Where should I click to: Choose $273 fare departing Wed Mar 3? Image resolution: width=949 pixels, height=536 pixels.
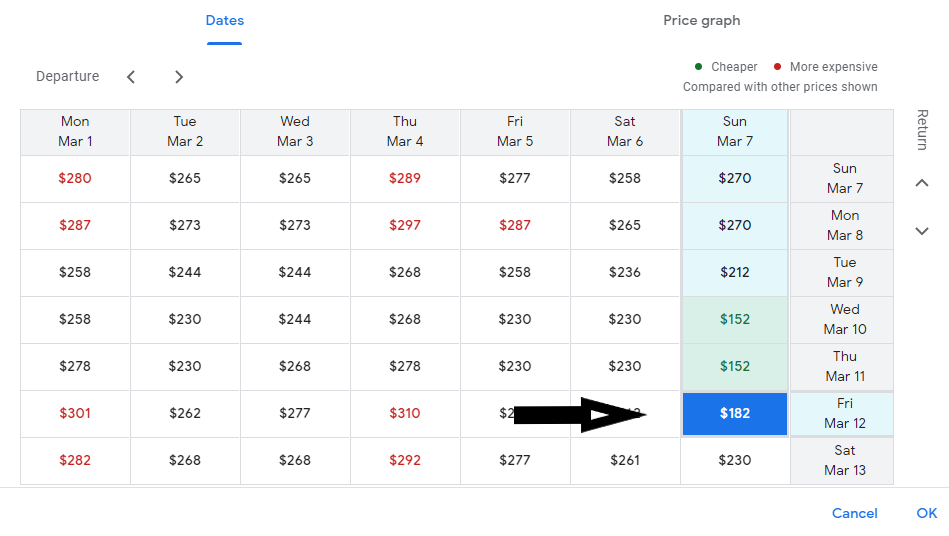coord(295,225)
